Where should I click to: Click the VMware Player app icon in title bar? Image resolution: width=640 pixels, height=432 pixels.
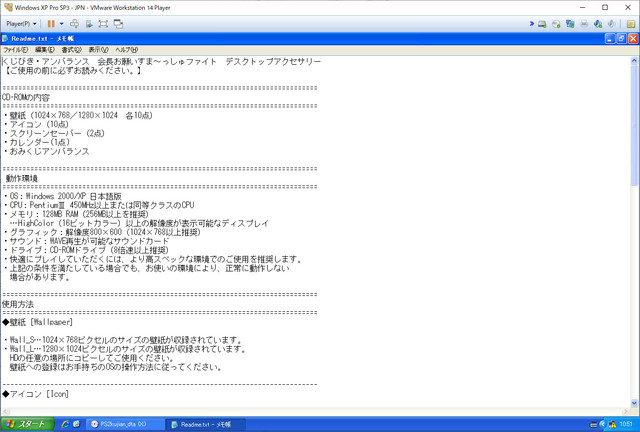8,7
